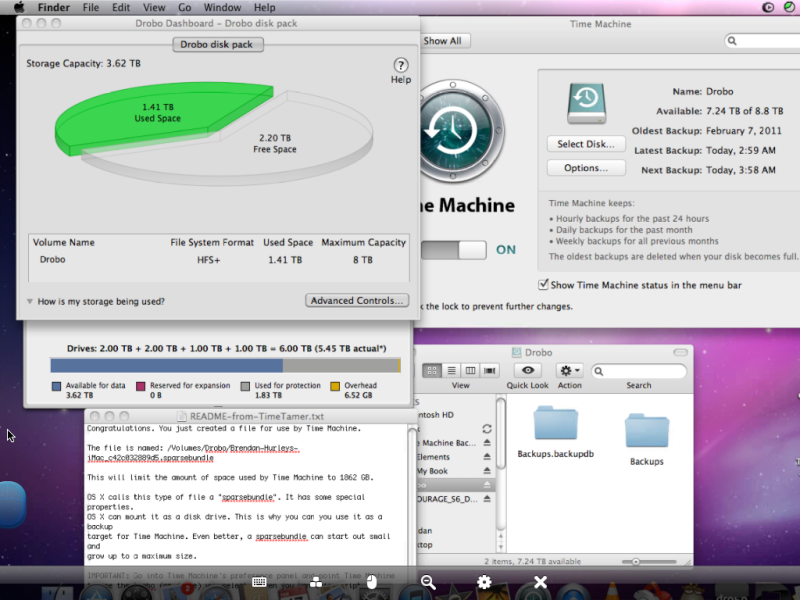Eject the selected Drobo sidebar volume

point(487,485)
